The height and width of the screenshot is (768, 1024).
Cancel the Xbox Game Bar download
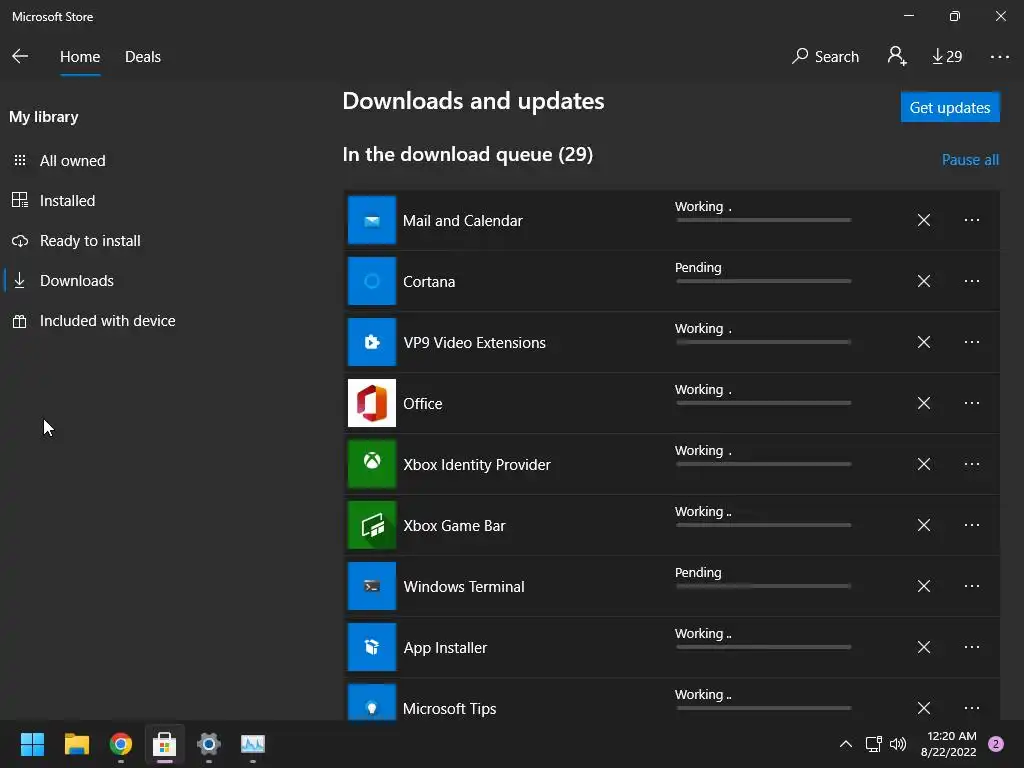point(923,525)
